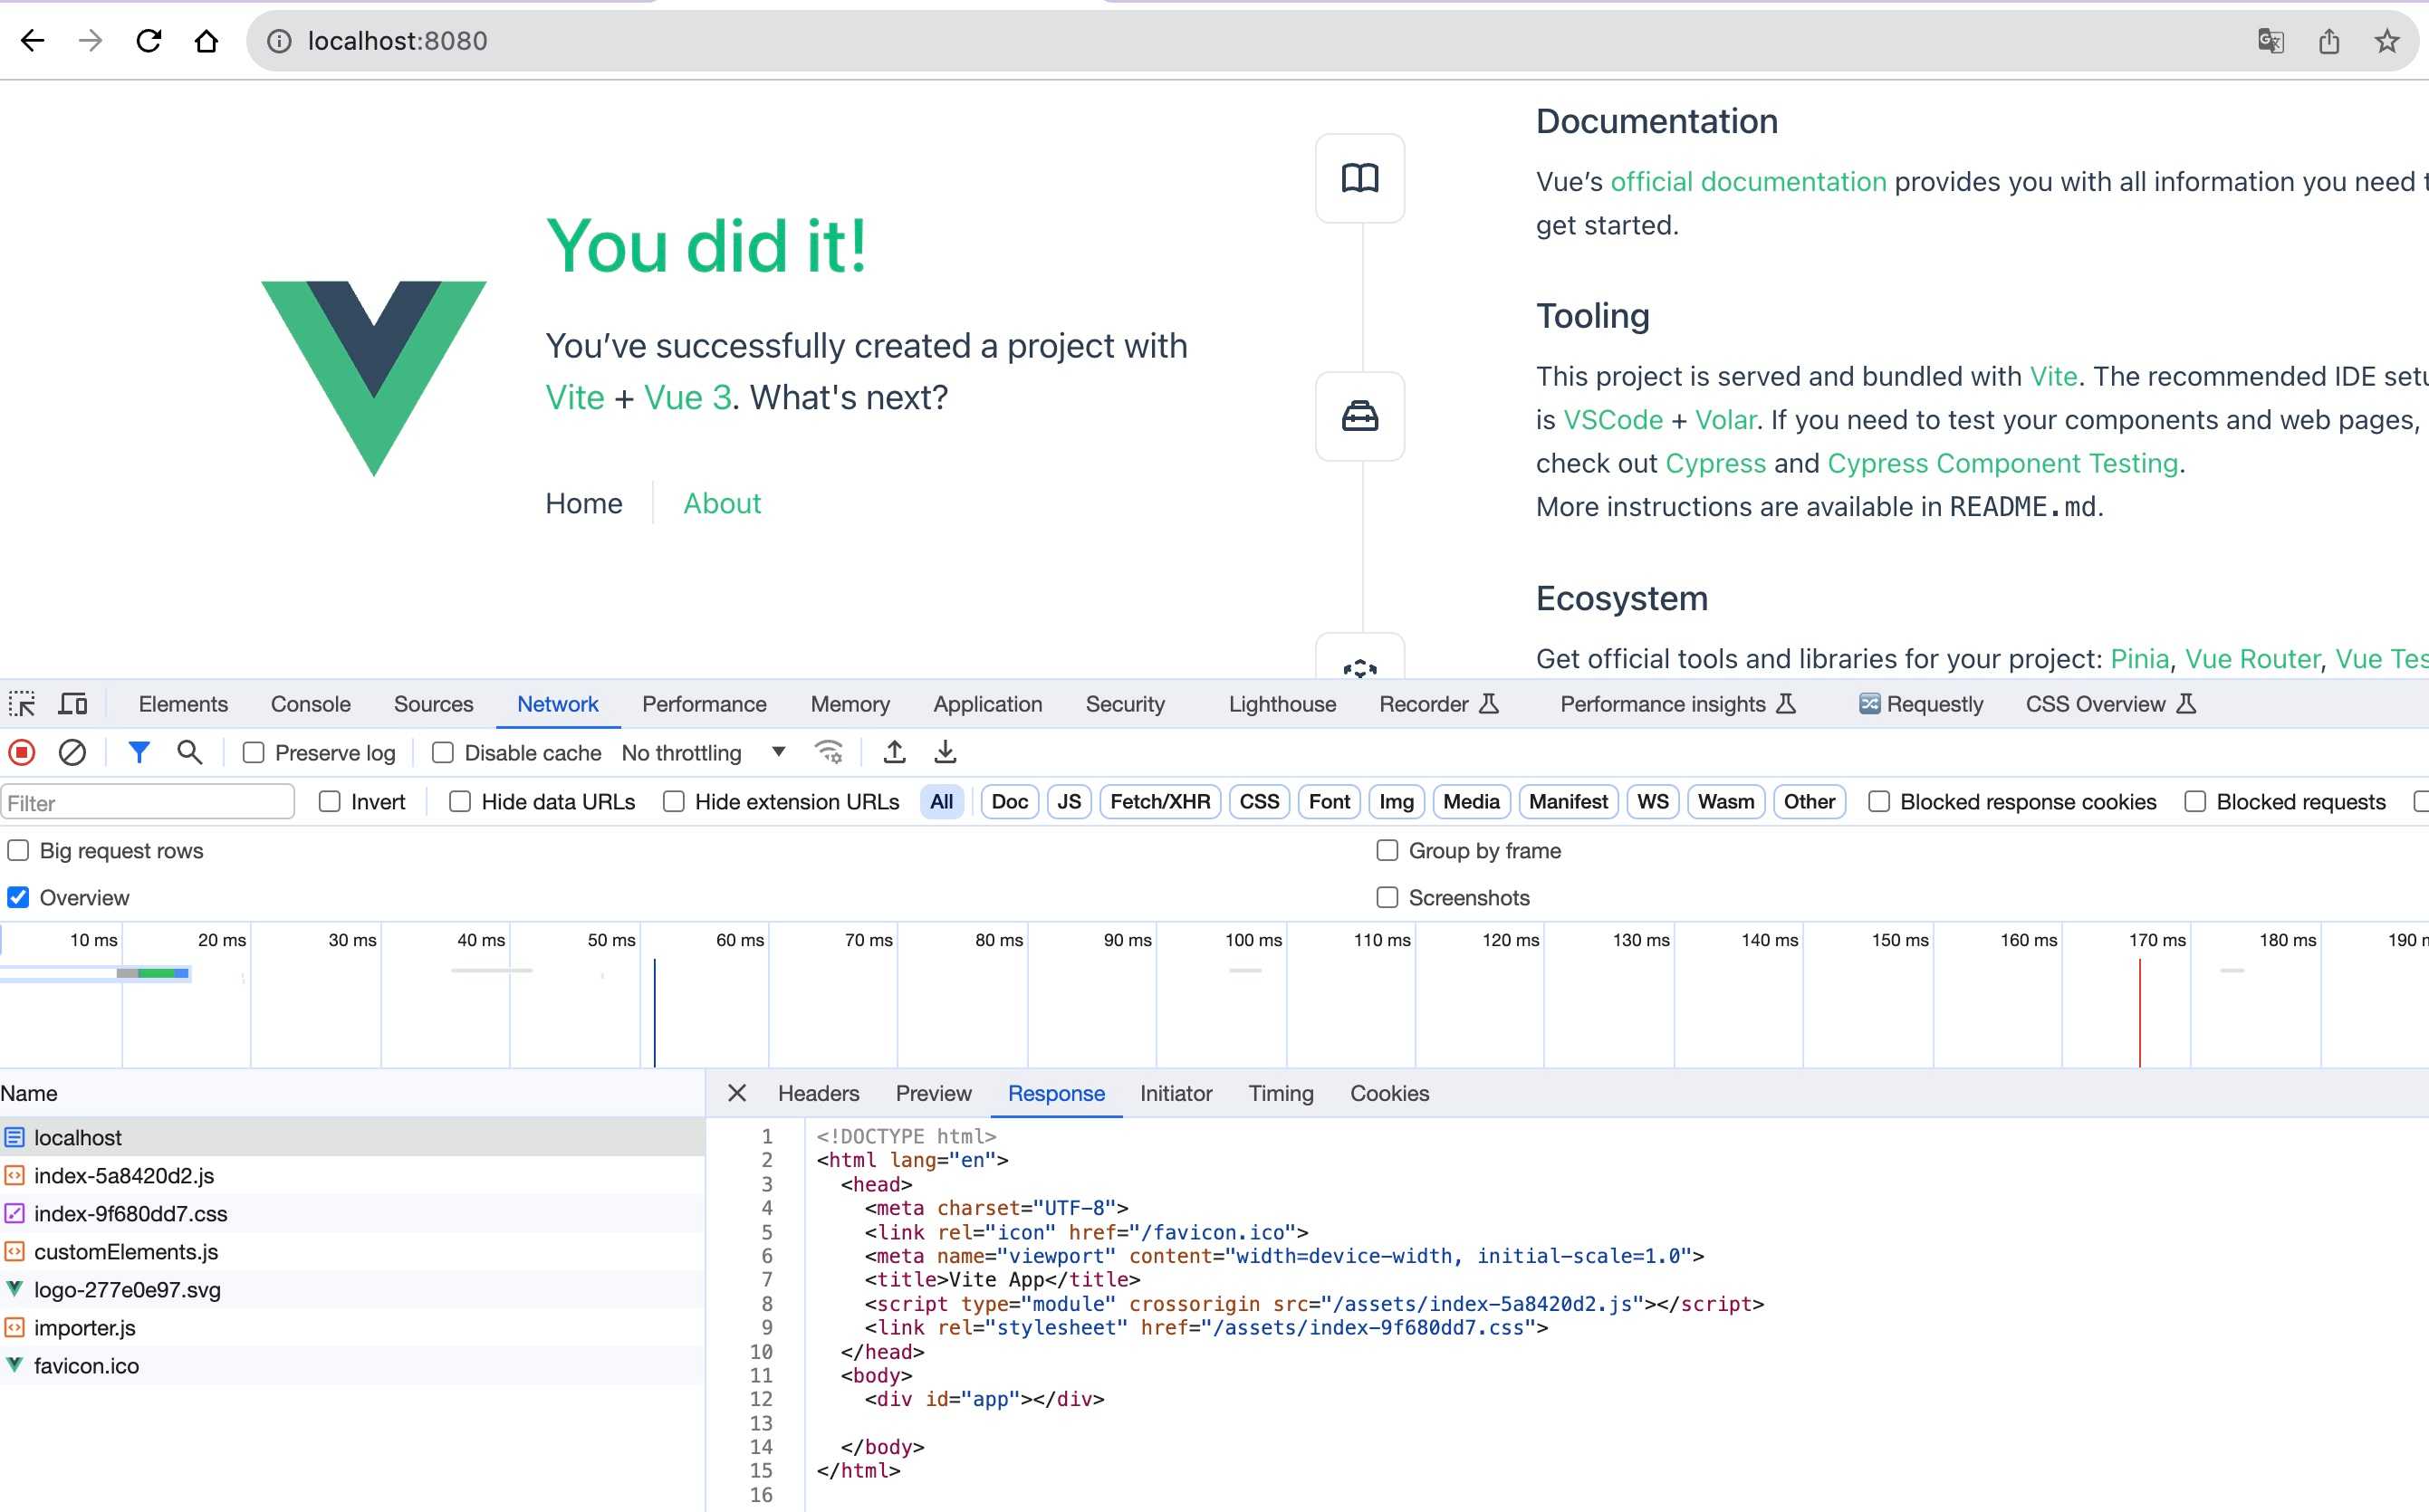Switch to the Elements tab
Image resolution: width=2429 pixels, height=1512 pixels.
(183, 704)
